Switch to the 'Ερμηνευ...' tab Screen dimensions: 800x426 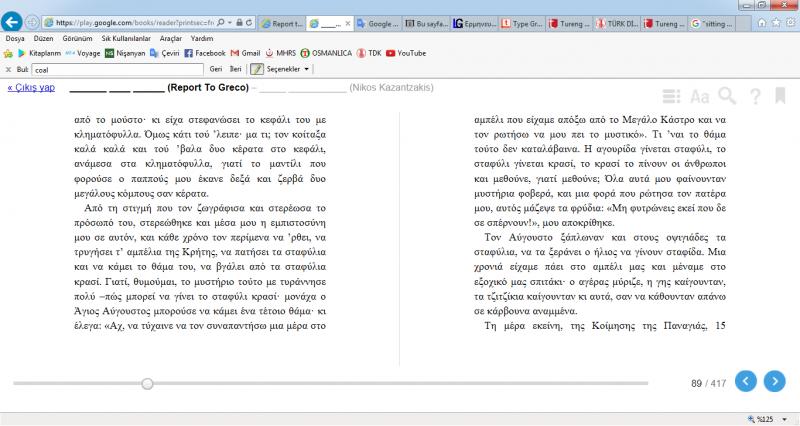[474, 23]
